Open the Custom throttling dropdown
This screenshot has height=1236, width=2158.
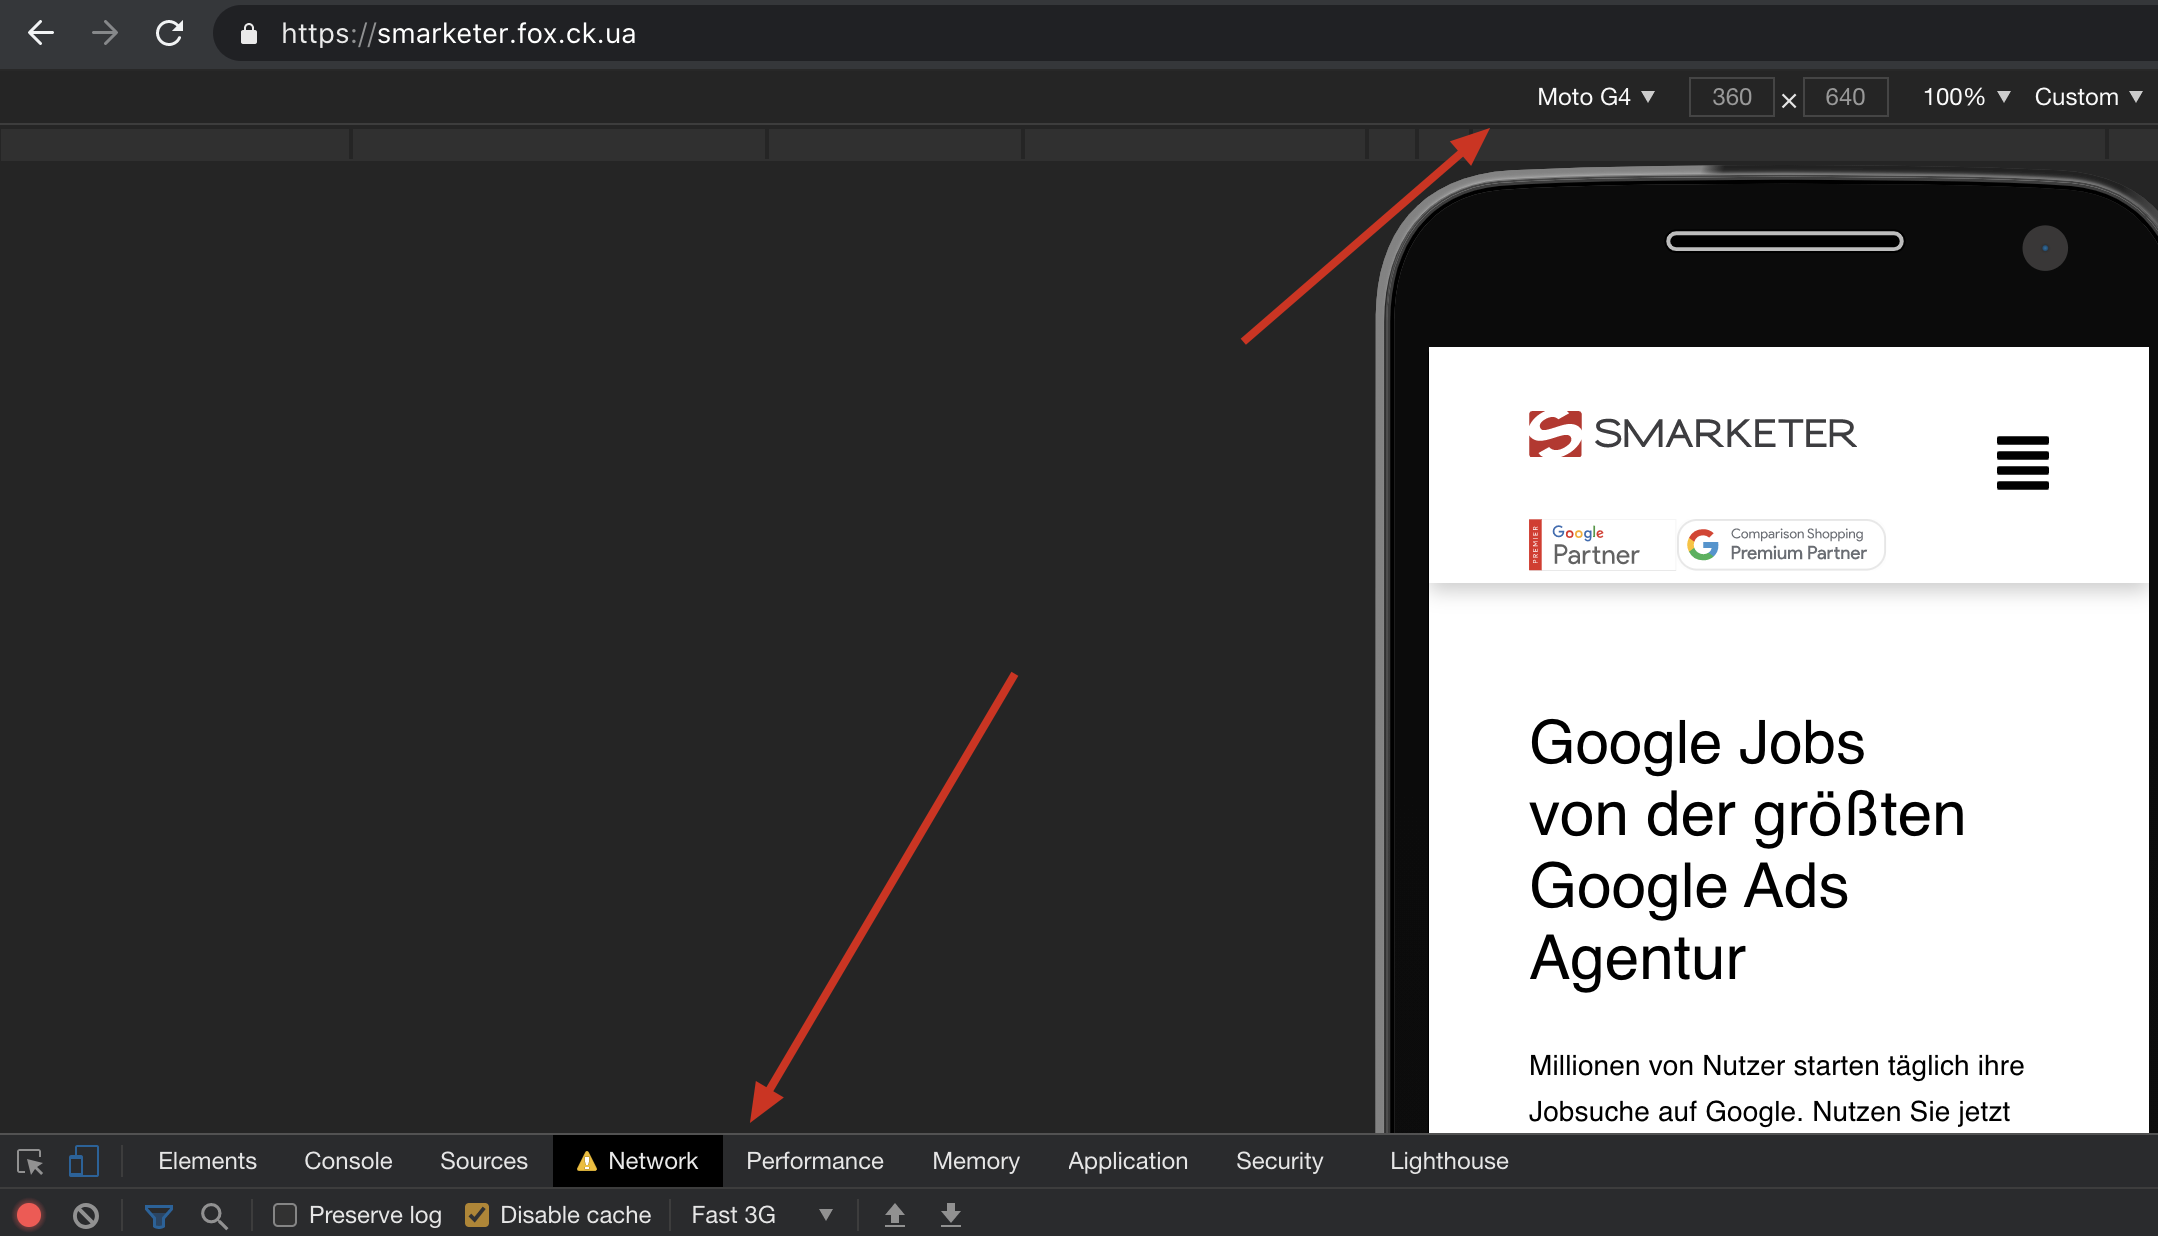tap(2088, 97)
